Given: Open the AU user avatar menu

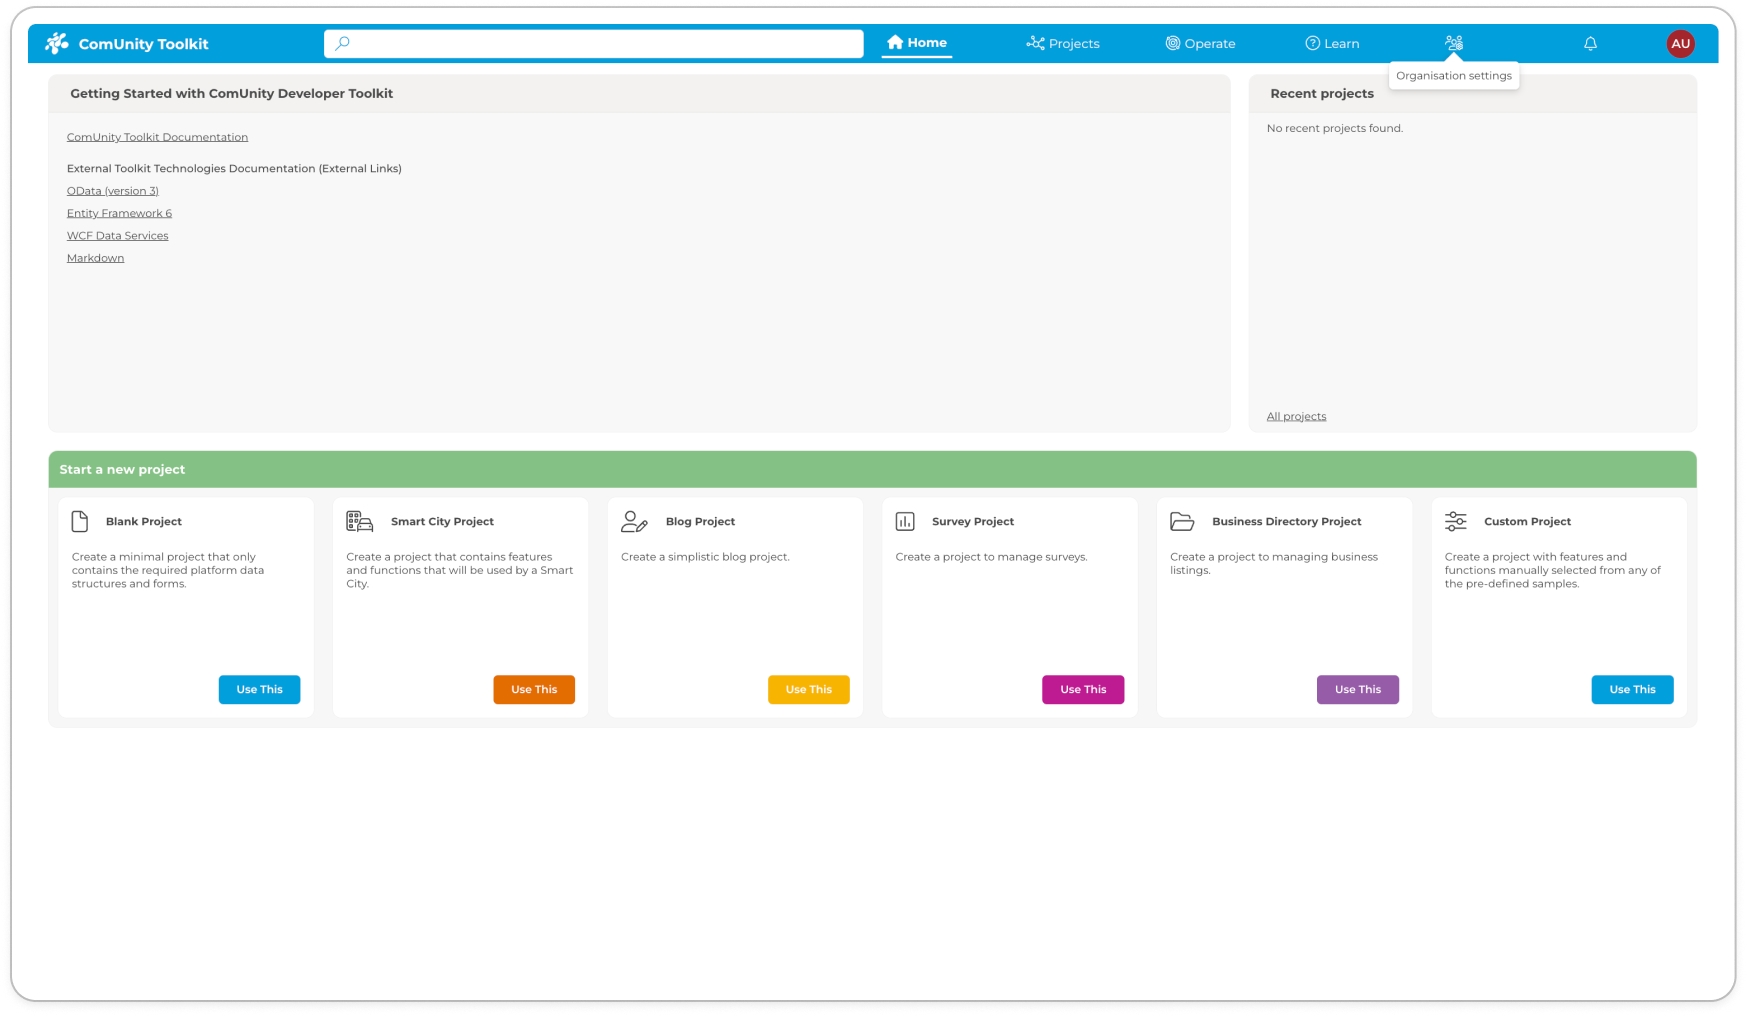Looking at the screenshot, I should (1680, 43).
